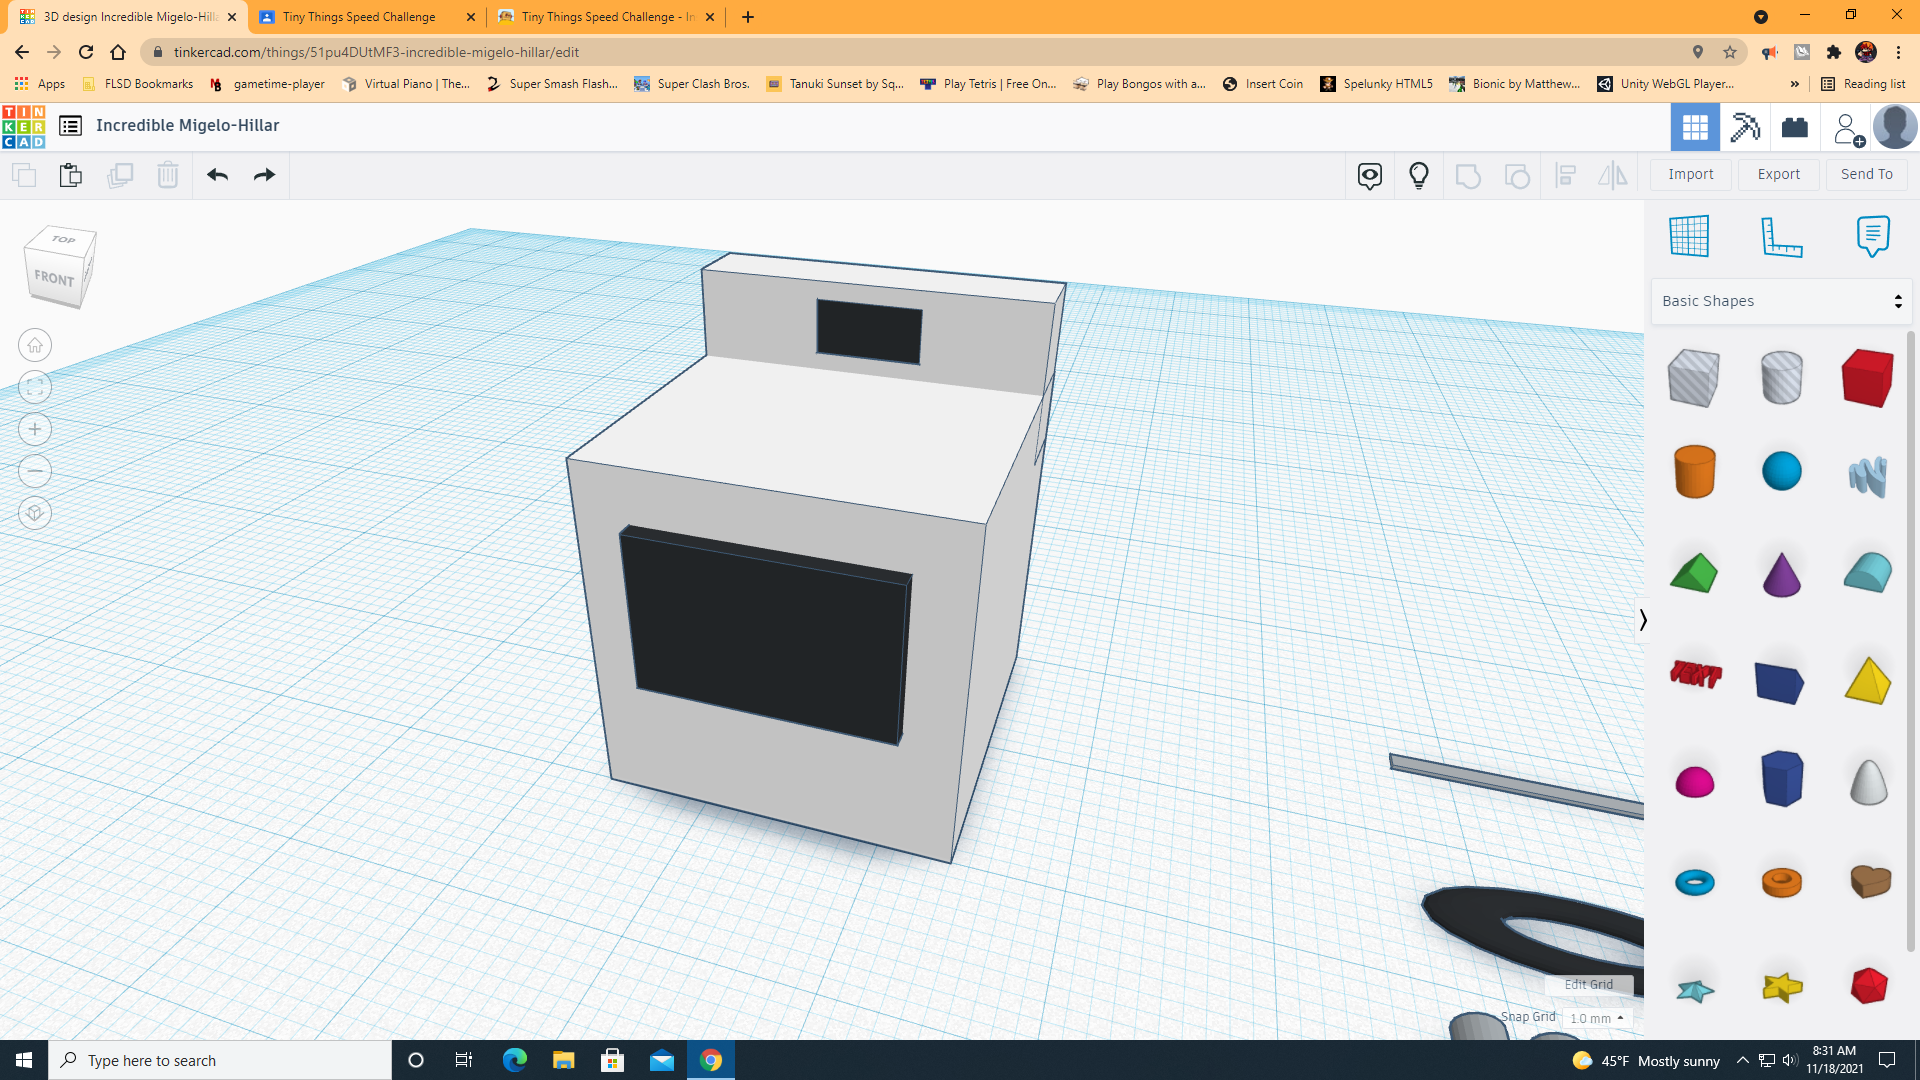Click the Undo arrow in the toolbar
1920x1080 pixels.
click(217, 174)
